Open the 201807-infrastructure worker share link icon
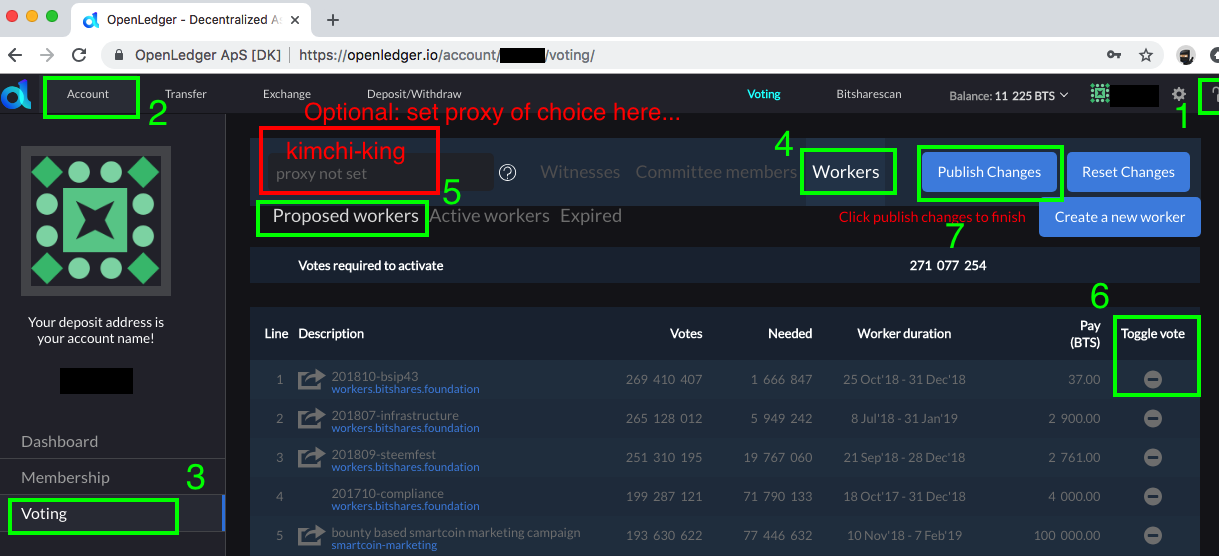The image size is (1219, 556). click(x=312, y=419)
